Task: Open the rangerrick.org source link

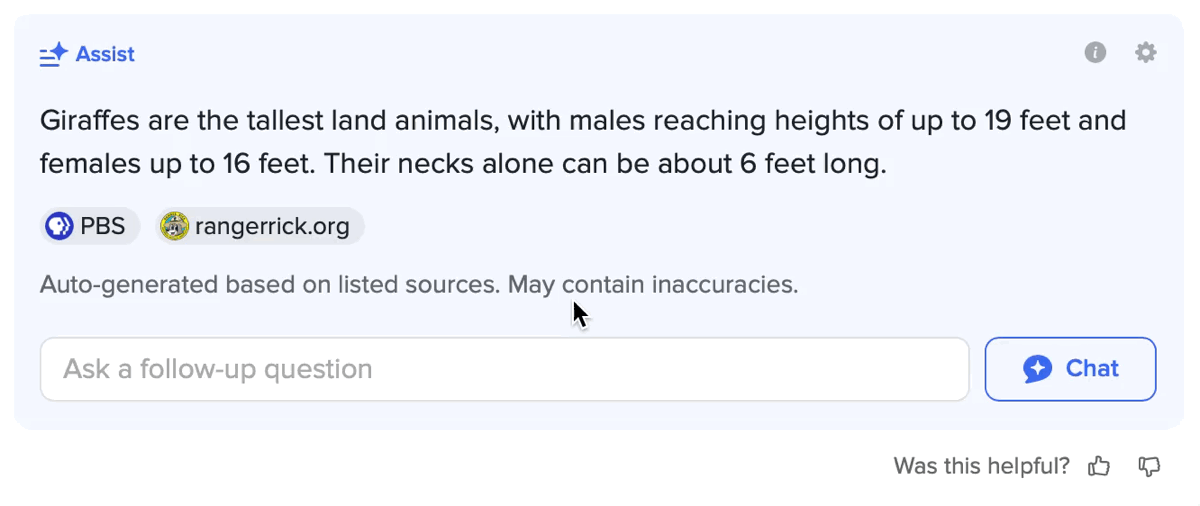Action: click(260, 226)
